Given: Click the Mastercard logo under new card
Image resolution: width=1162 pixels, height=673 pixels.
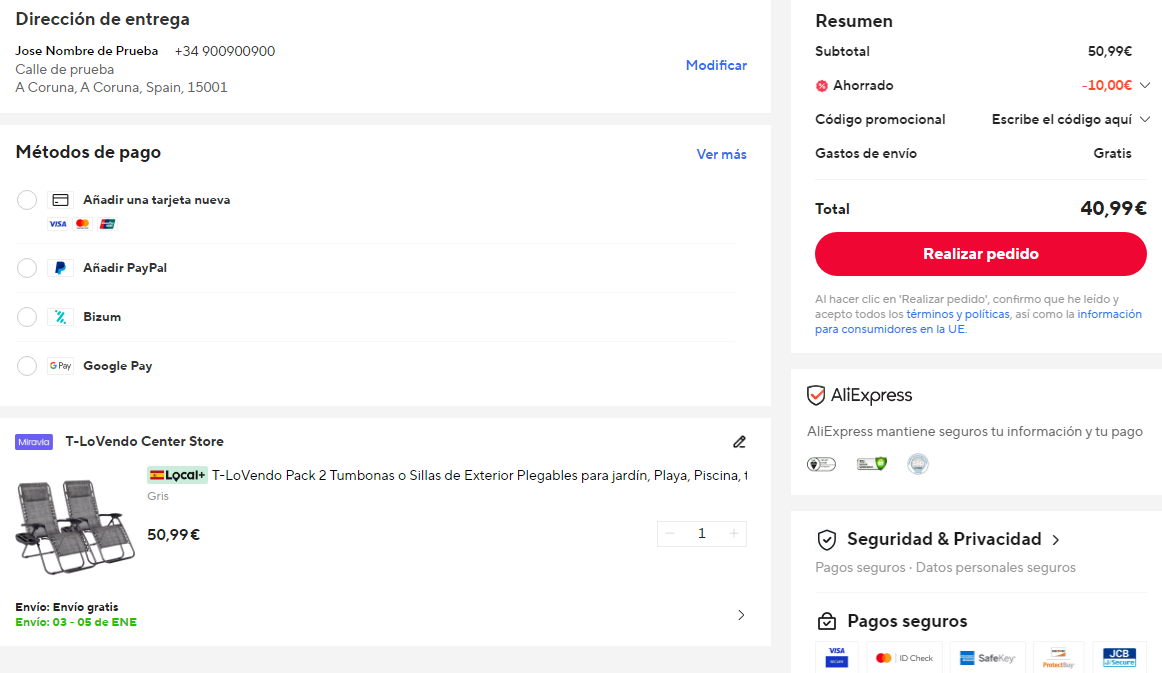Looking at the screenshot, I should [82, 224].
